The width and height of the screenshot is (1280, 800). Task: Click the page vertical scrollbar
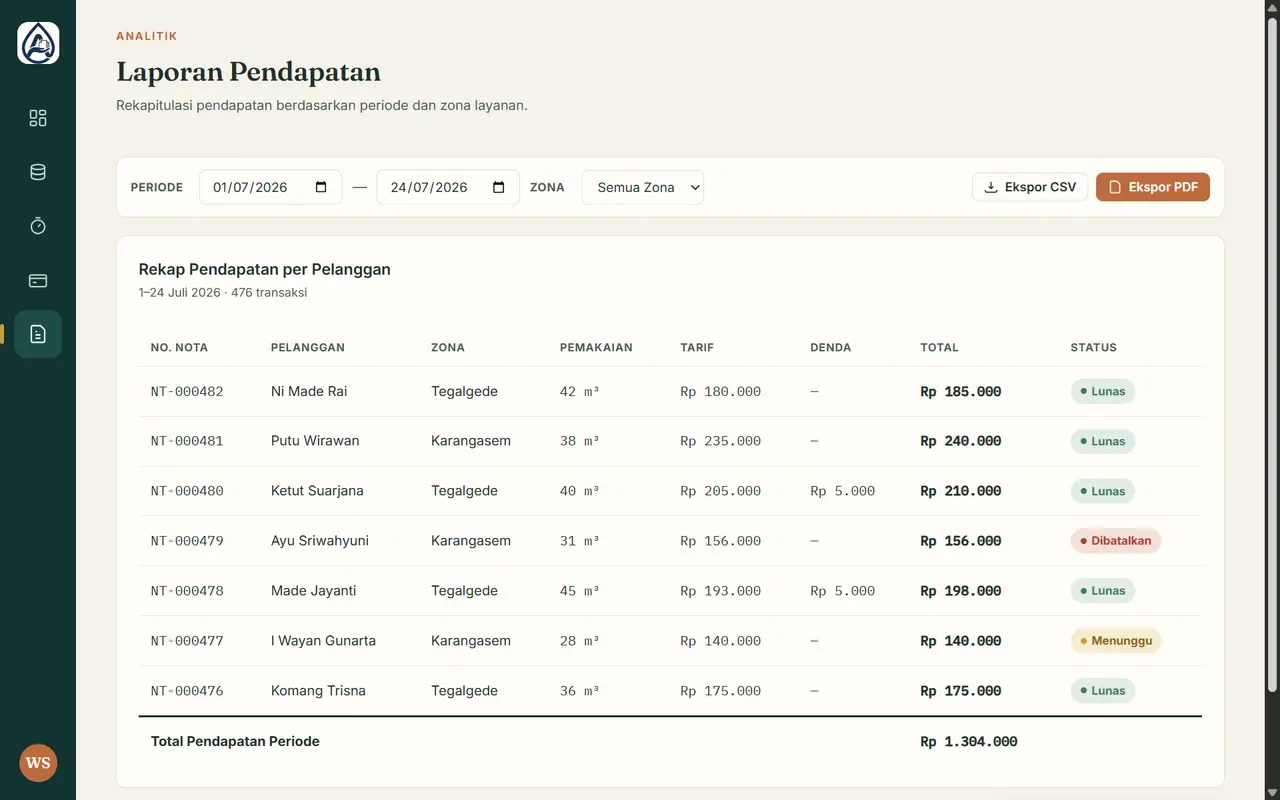coord(1272,355)
